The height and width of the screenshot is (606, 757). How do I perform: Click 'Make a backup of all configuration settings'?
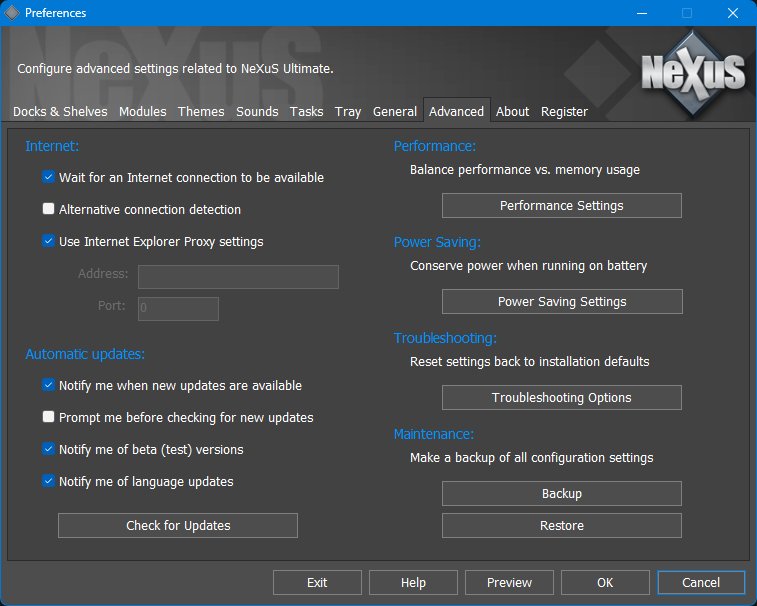pyautogui.click(x=532, y=458)
